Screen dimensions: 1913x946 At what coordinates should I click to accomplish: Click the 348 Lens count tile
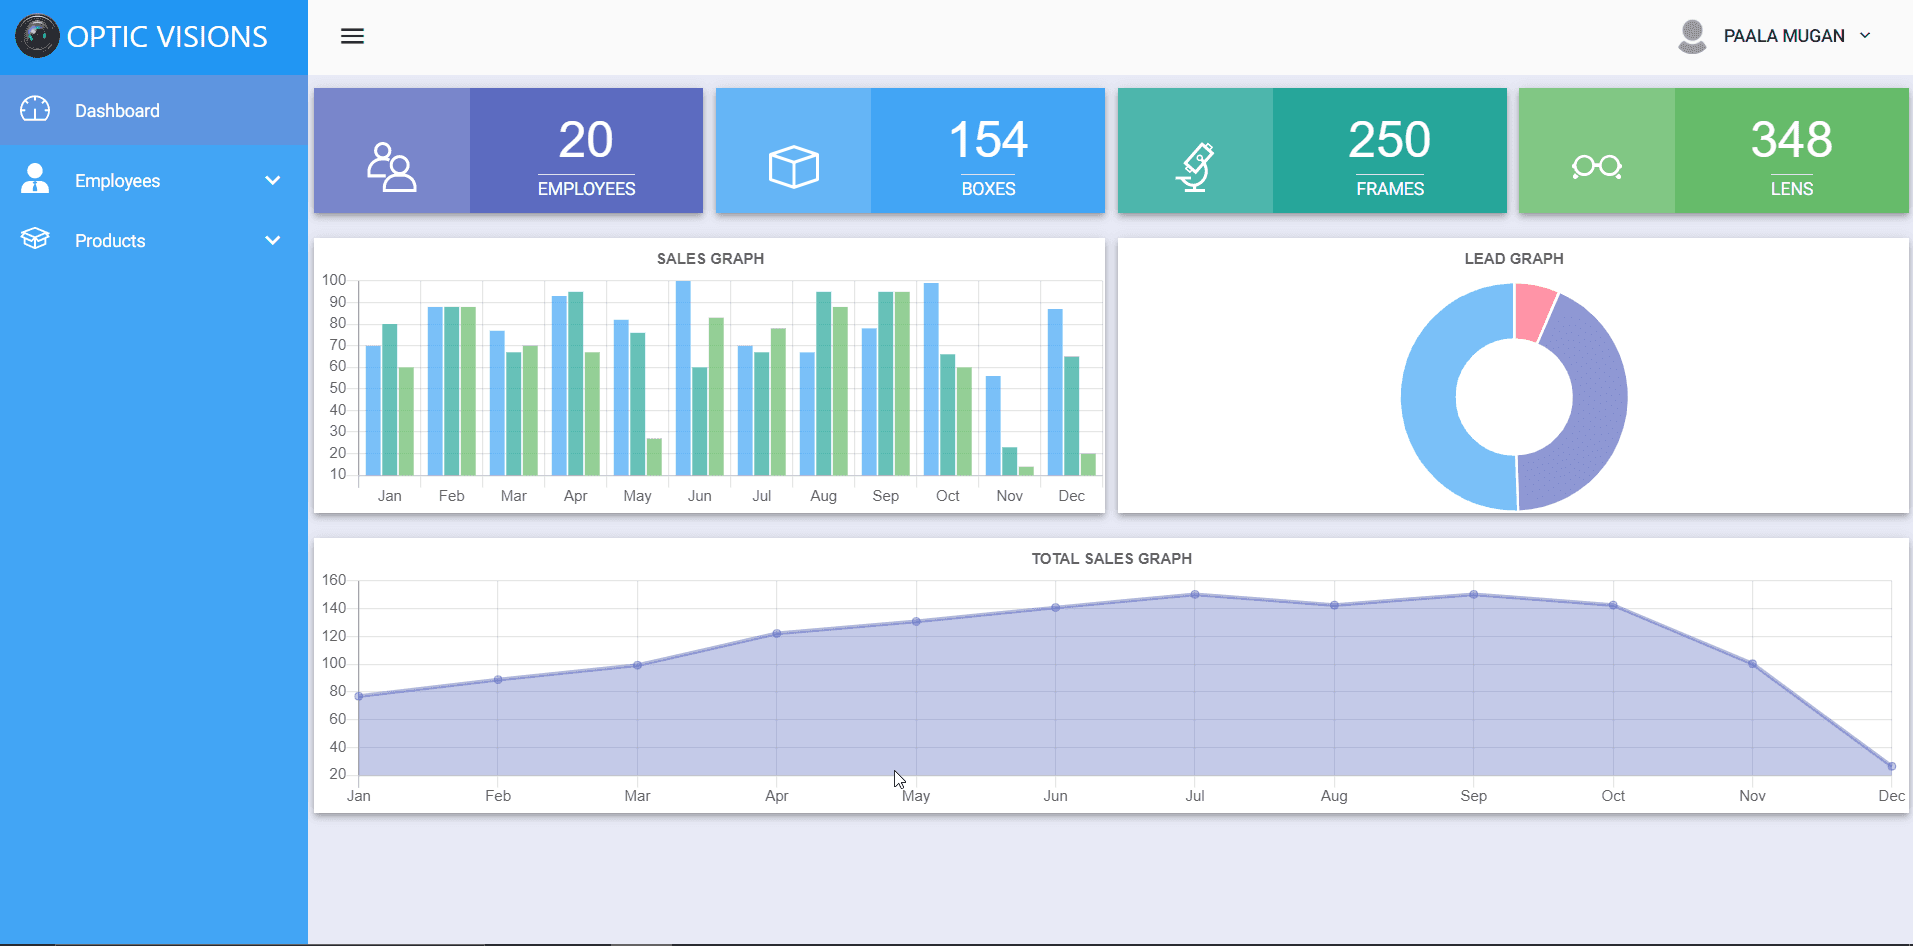tap(1791, 151)
